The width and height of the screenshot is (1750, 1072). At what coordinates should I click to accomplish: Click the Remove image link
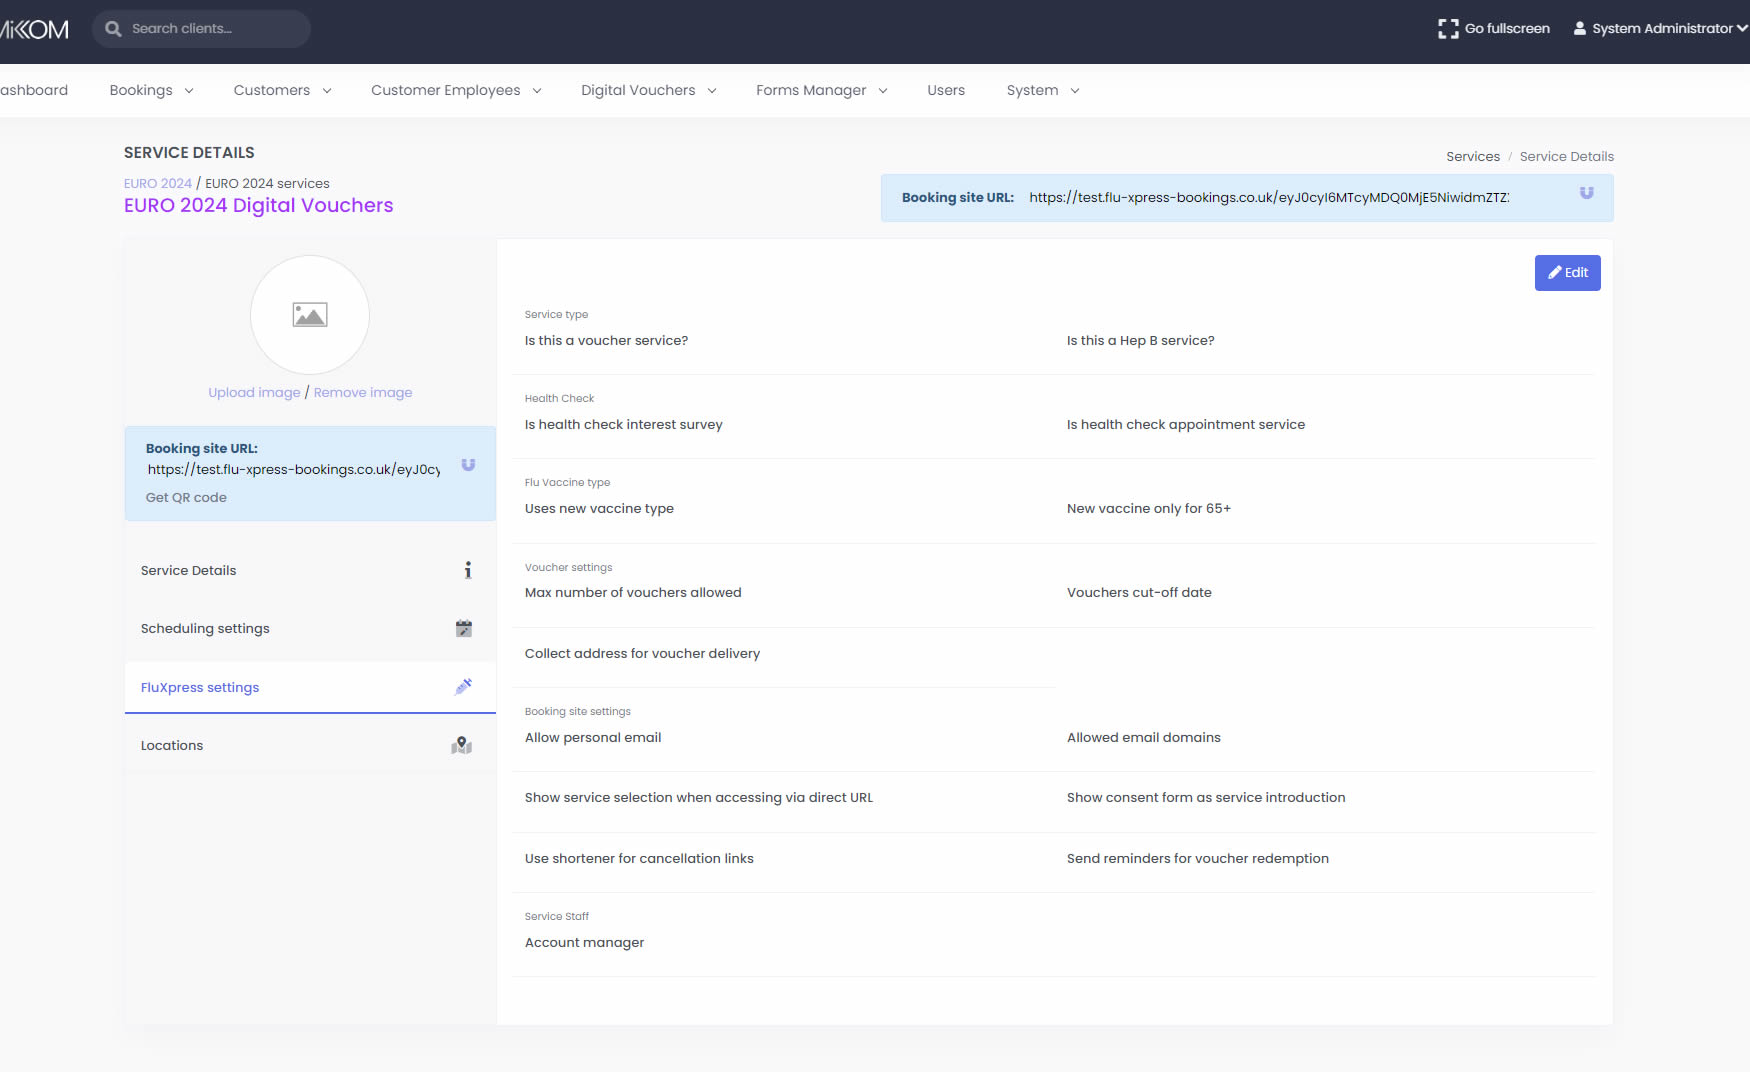click(x=363, y=393)
